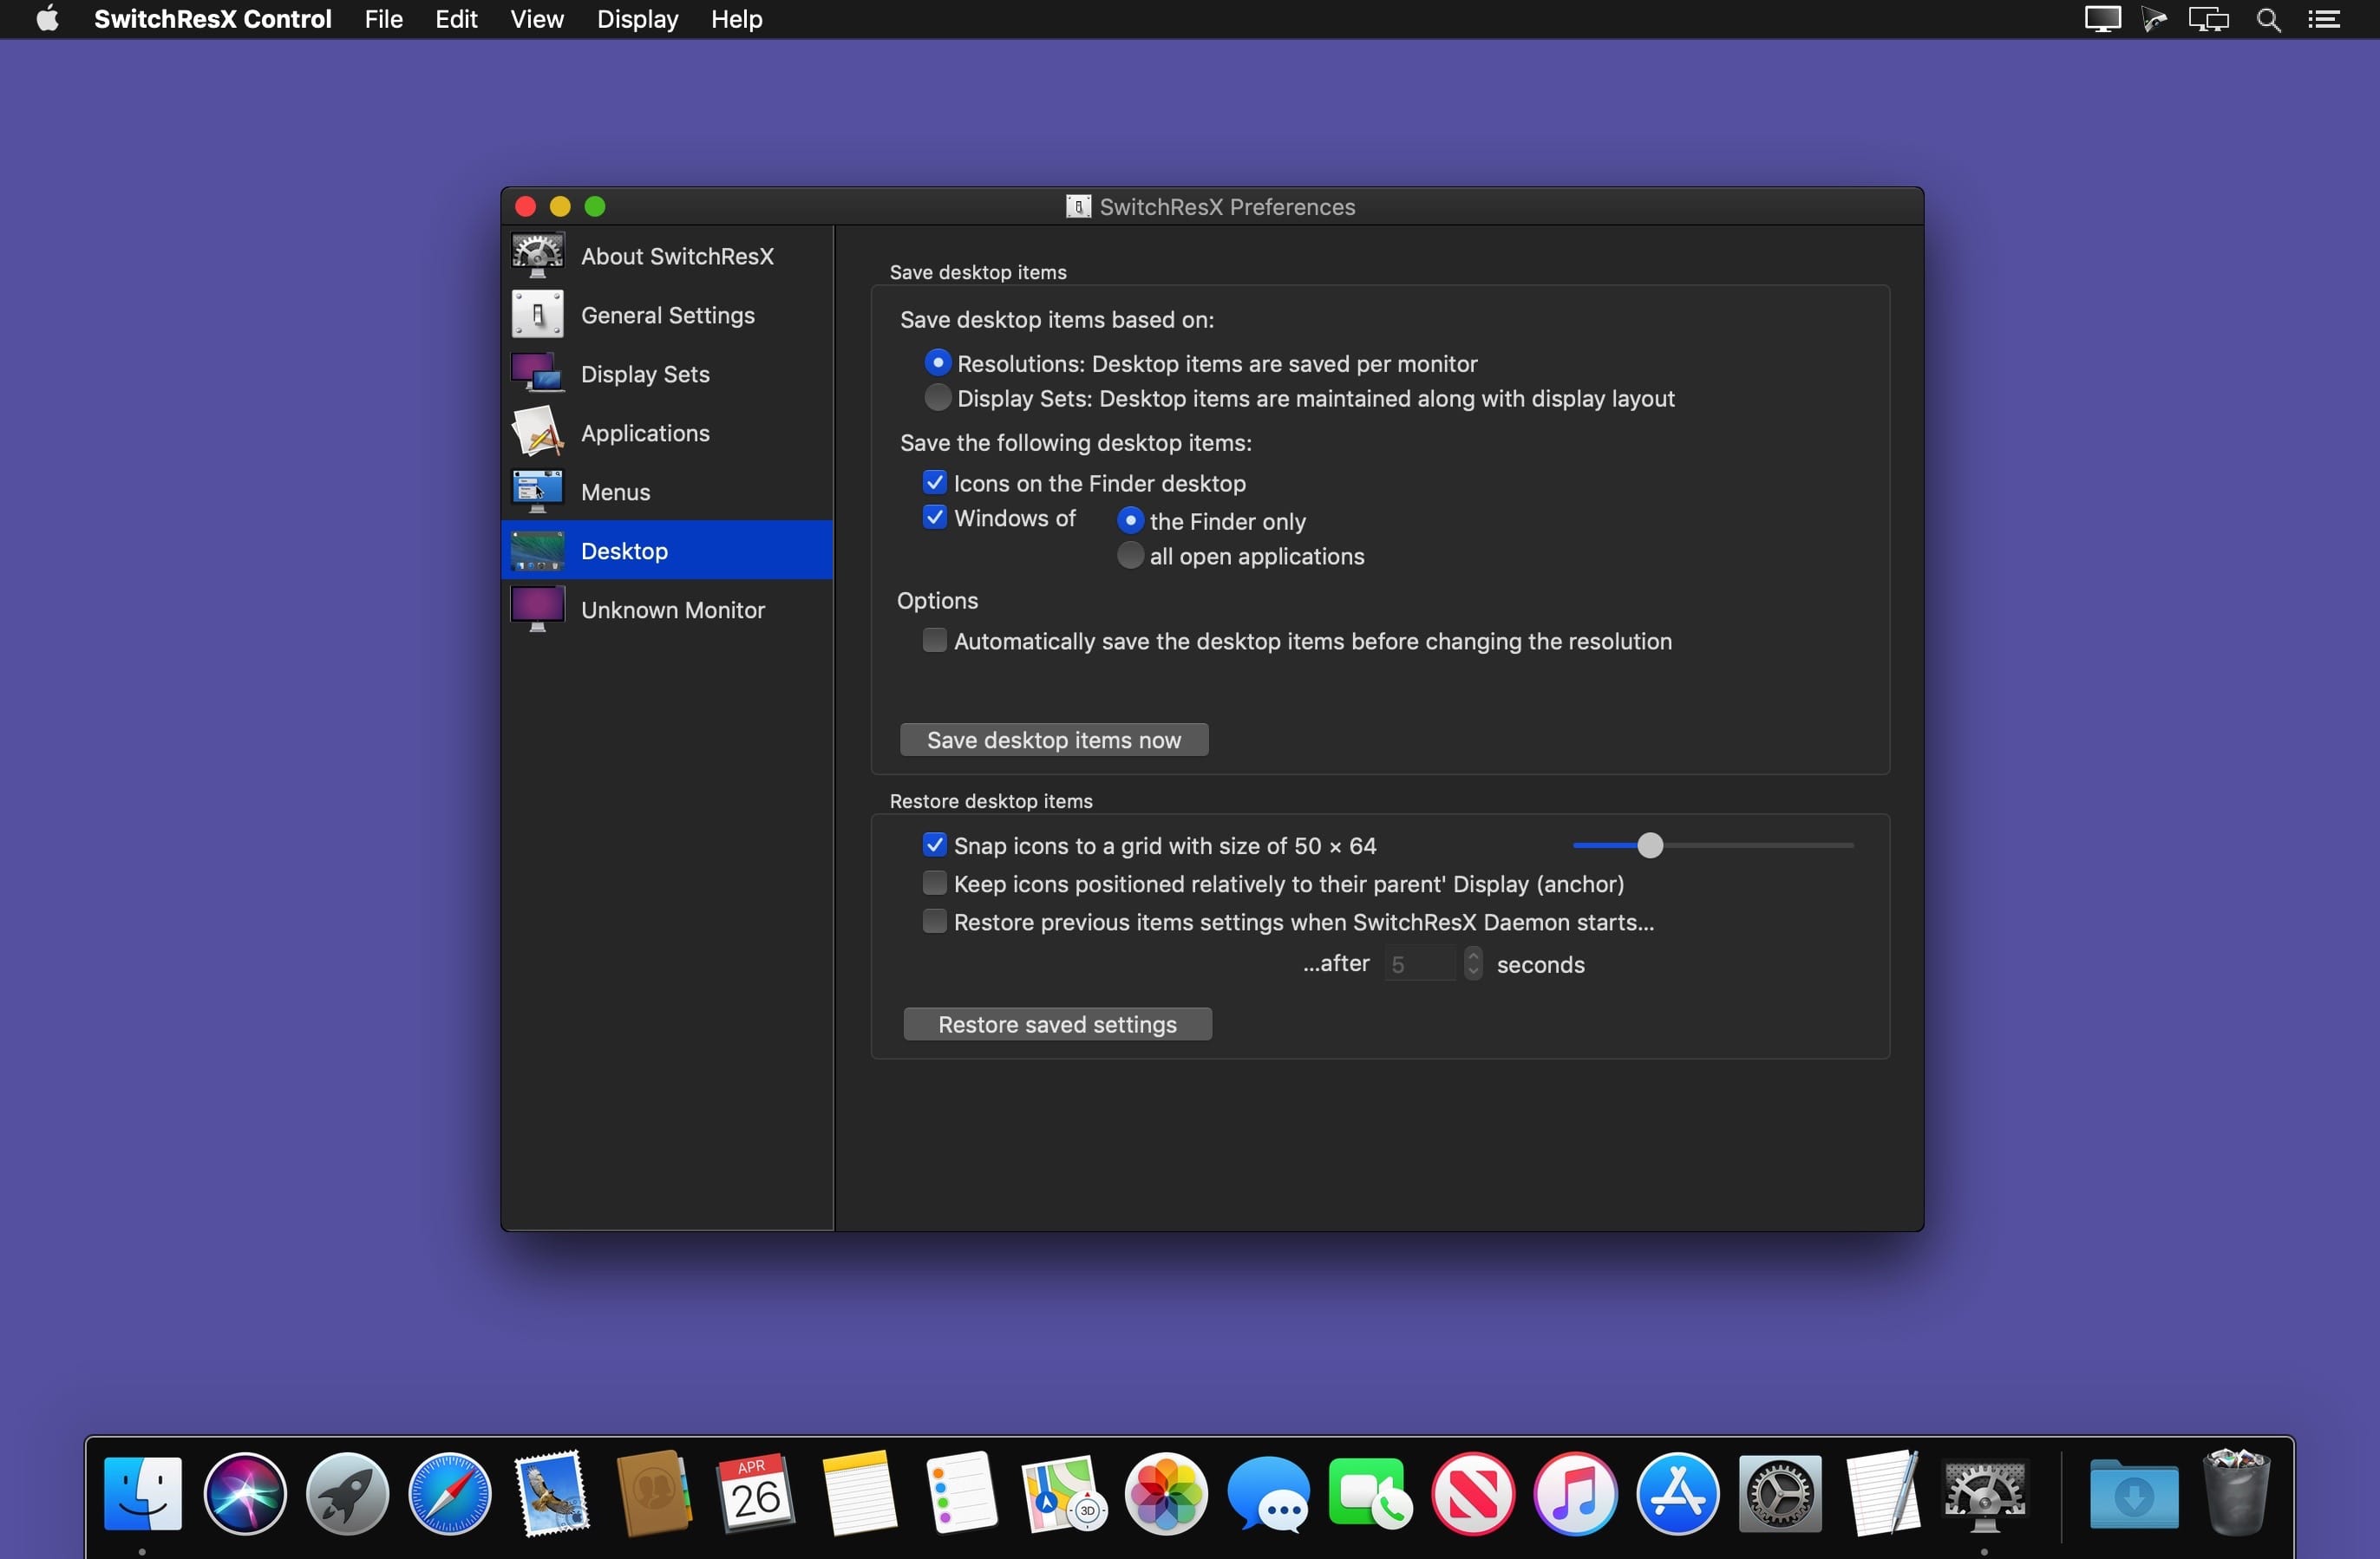Open Reminders app in Dock
Screen dimensions: 2380x1559
click(961, 1493)
